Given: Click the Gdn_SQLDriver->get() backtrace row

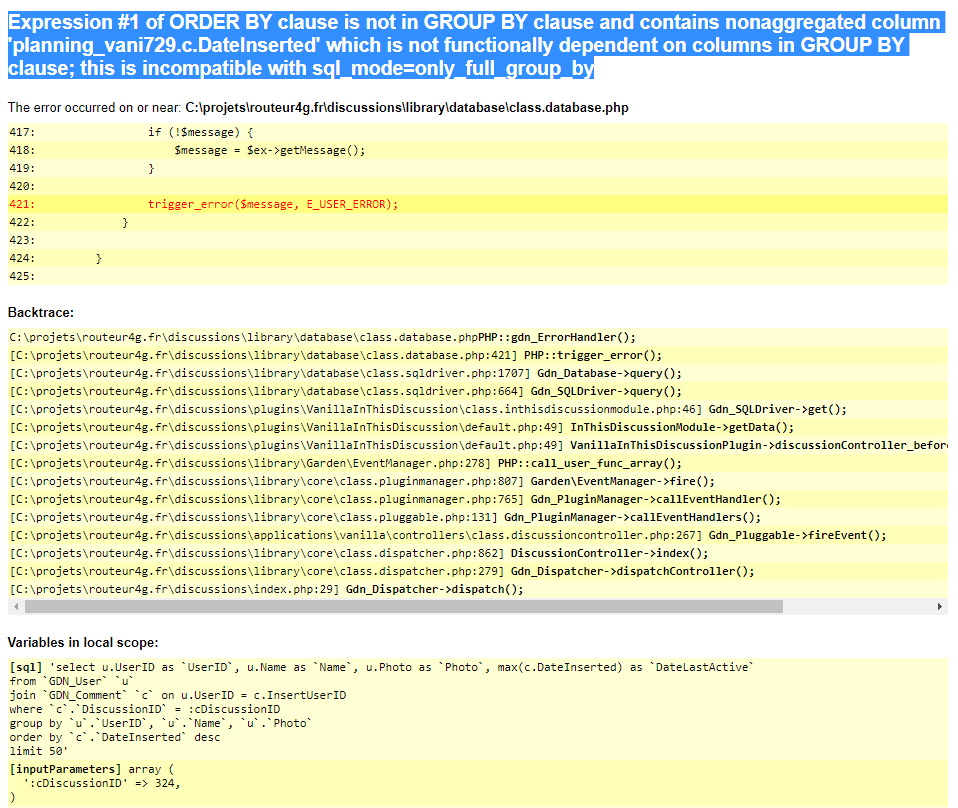Looking at the screenshot, I should [478, 410].
